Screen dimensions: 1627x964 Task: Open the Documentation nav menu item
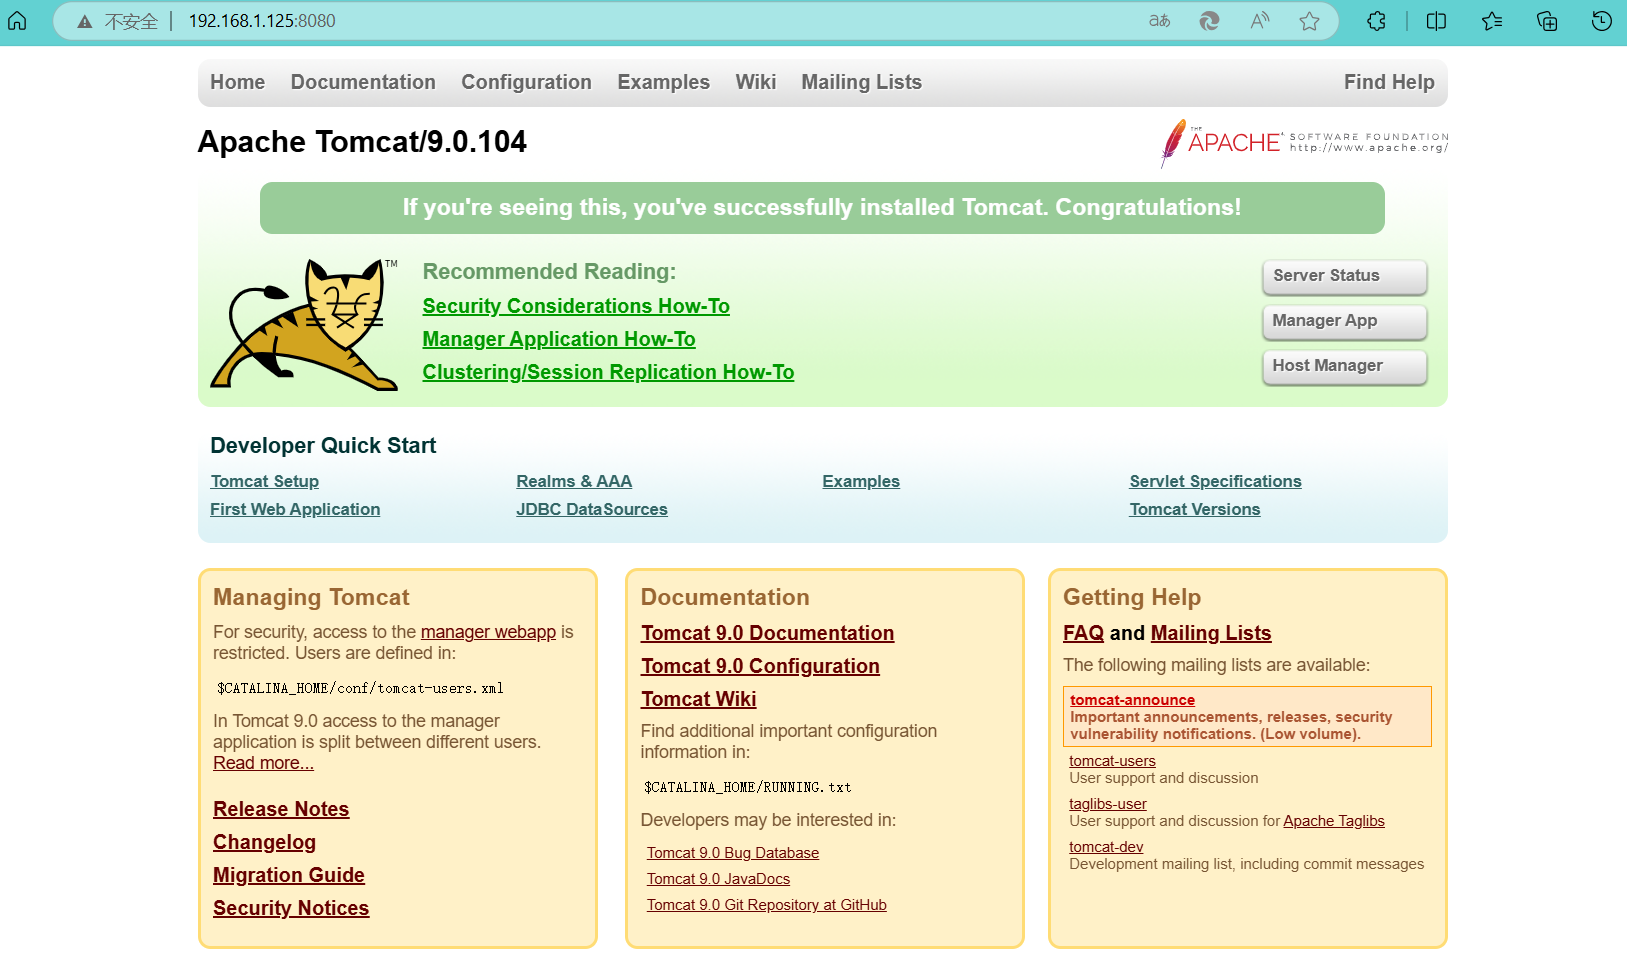pos(363,82)
